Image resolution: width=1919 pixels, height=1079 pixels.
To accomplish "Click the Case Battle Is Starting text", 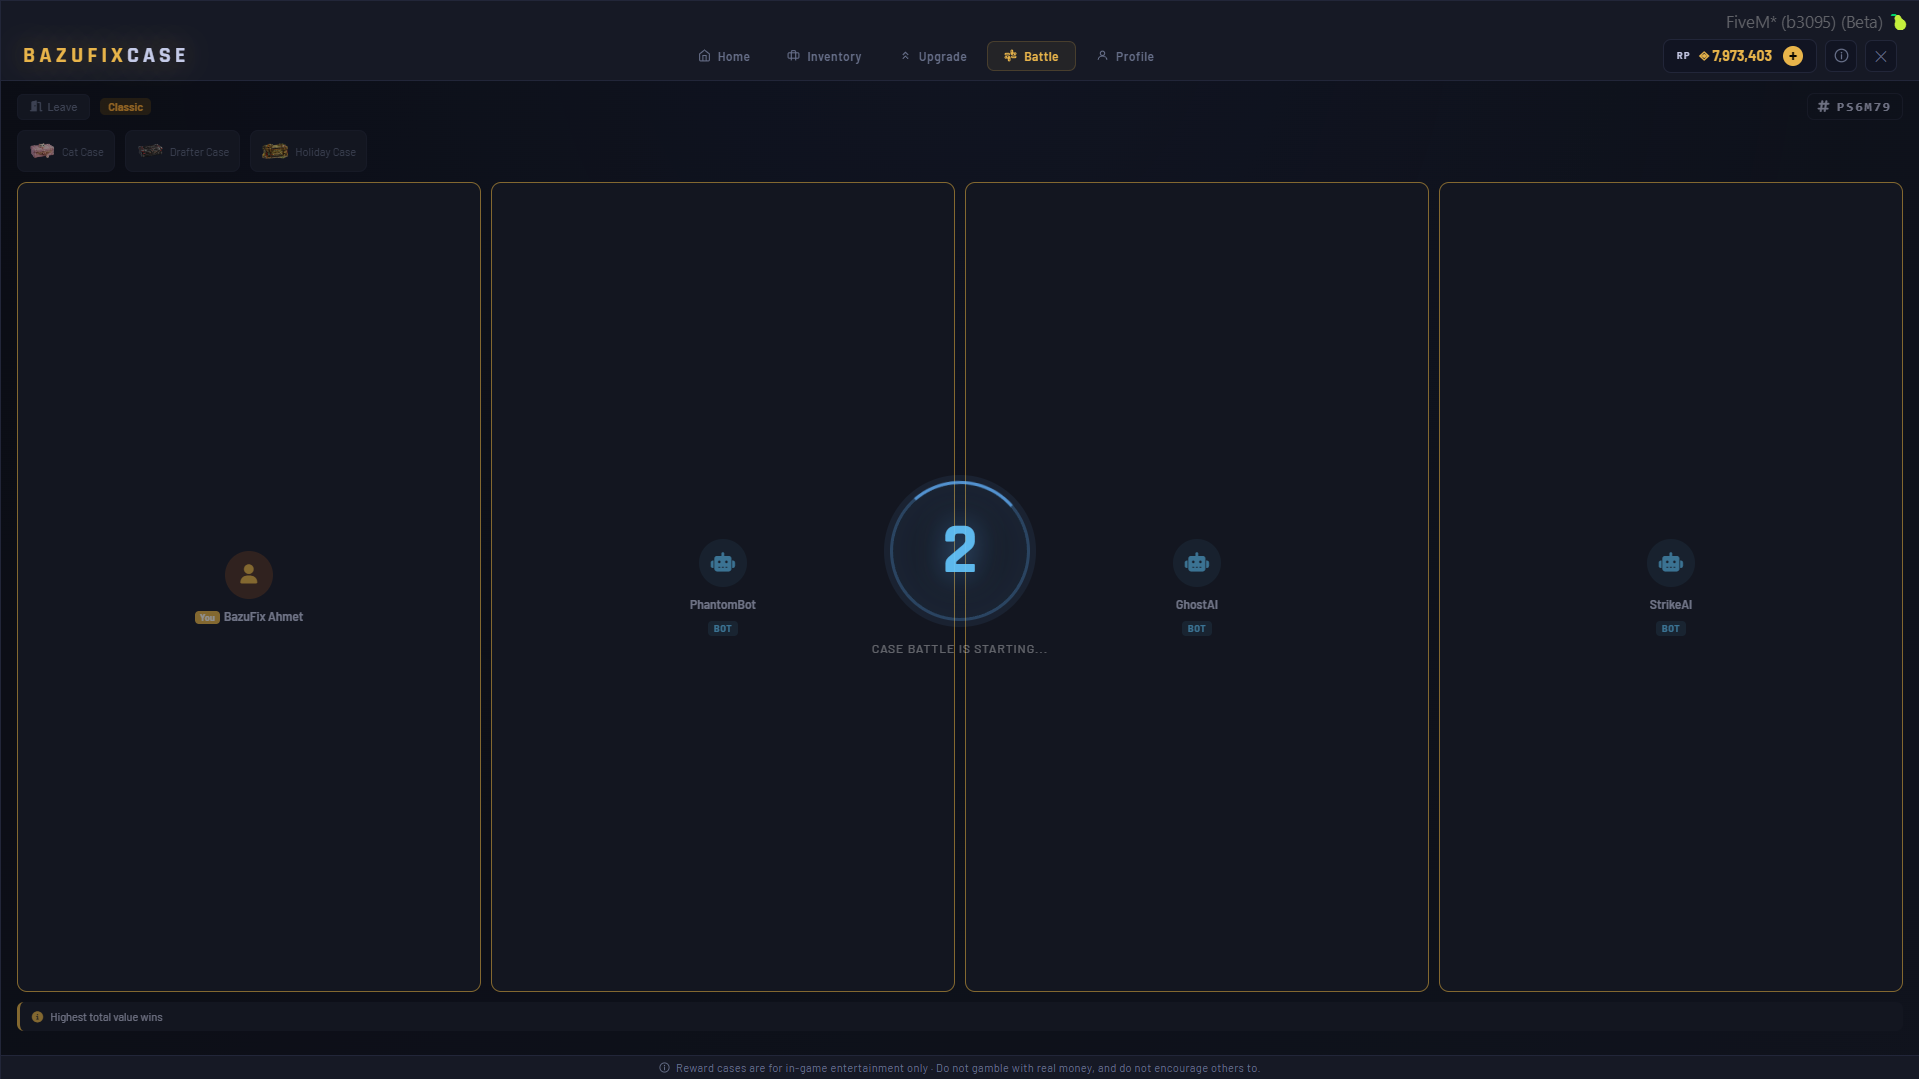I will tap(960, 649).
